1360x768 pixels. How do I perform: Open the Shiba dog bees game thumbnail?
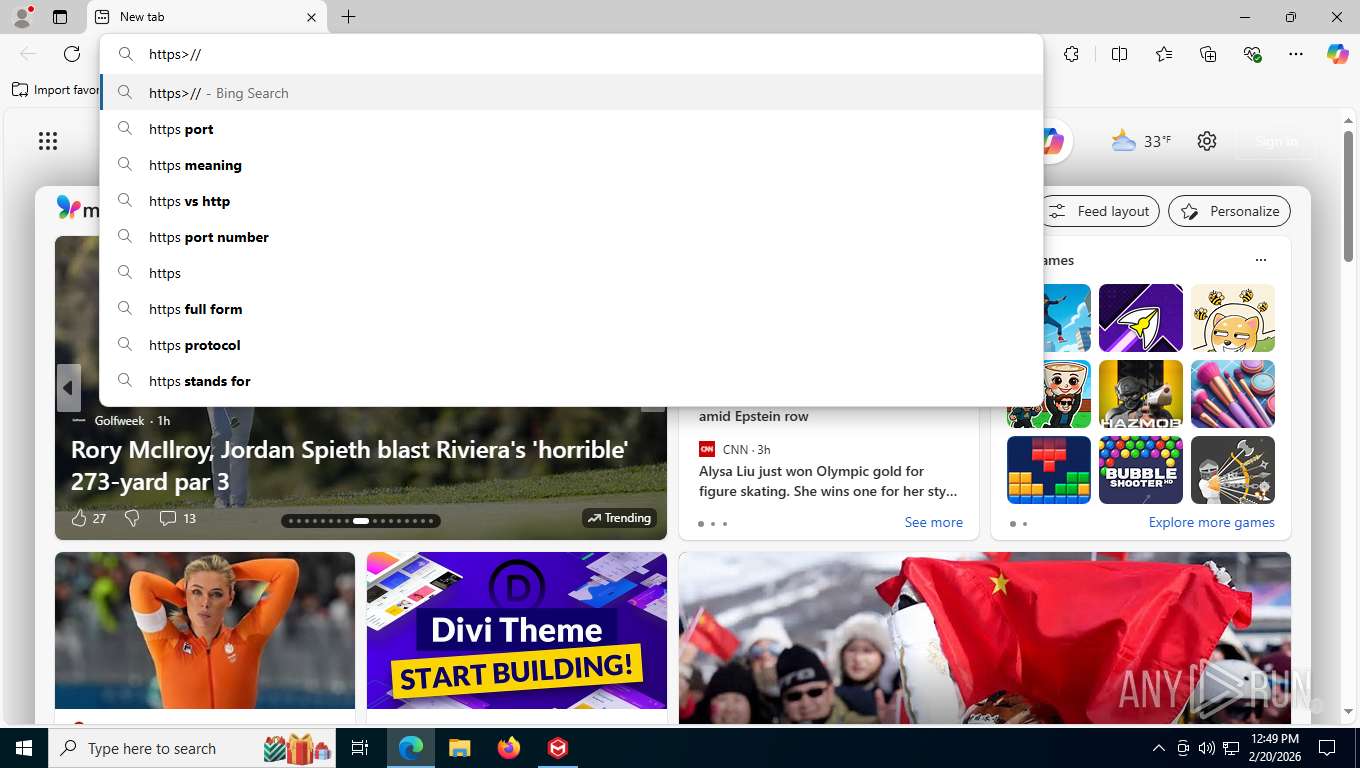coord(1233,318)
